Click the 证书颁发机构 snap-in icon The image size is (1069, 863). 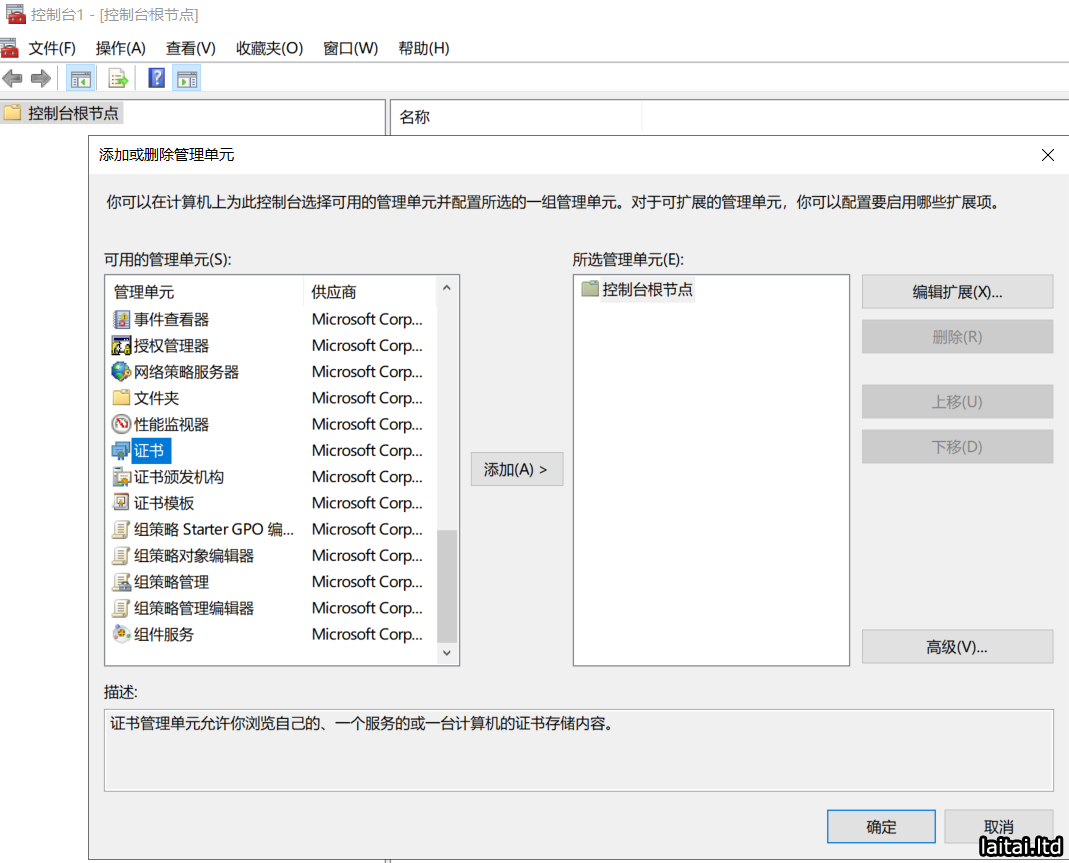point(121,477)
